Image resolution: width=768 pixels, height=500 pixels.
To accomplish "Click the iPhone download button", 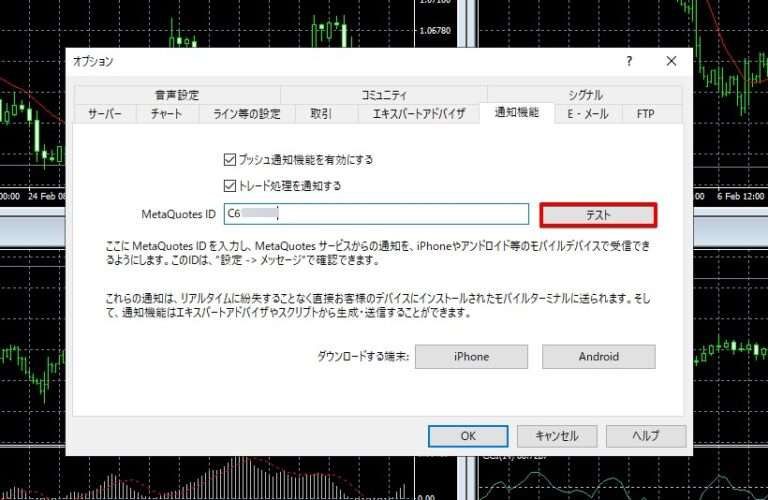I will 471,357.
